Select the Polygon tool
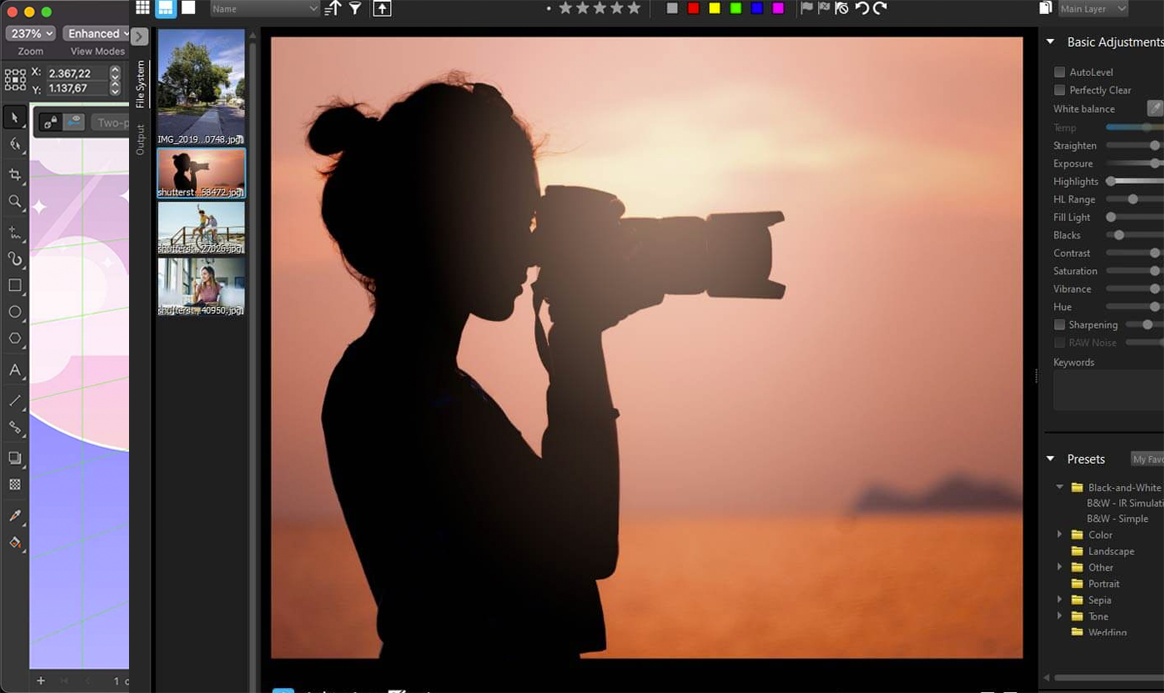 tap(14, 338)
